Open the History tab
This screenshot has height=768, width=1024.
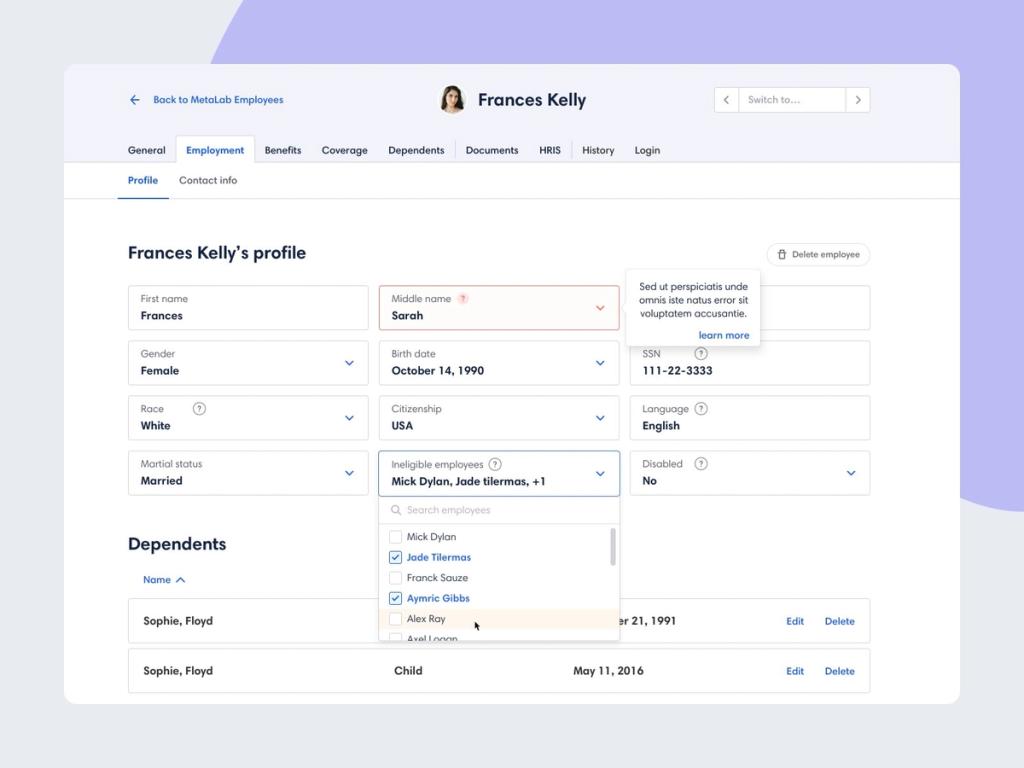pyautogui.click(x=598, y=150)
